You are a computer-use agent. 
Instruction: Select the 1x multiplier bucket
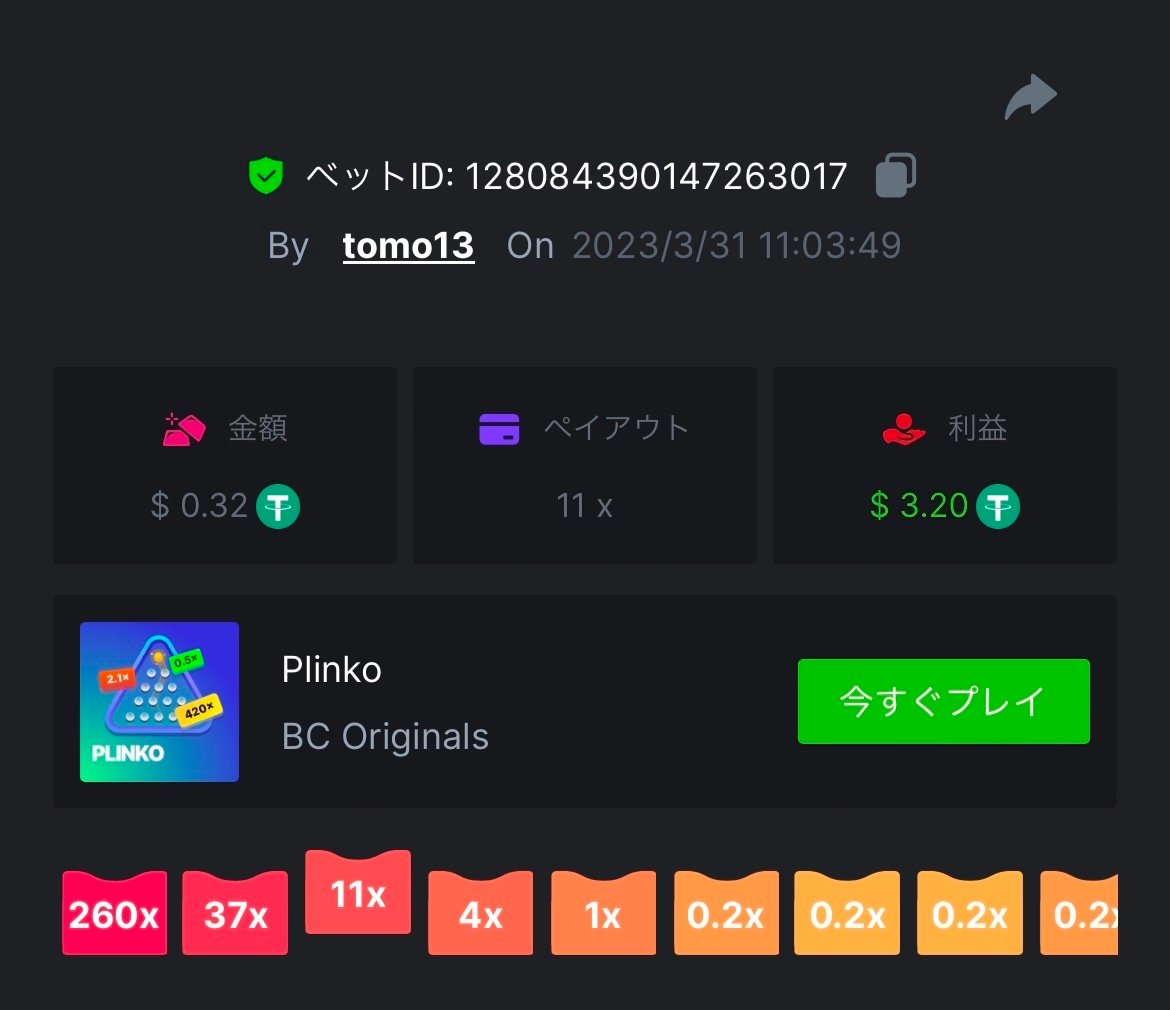(x=604, y=912)
